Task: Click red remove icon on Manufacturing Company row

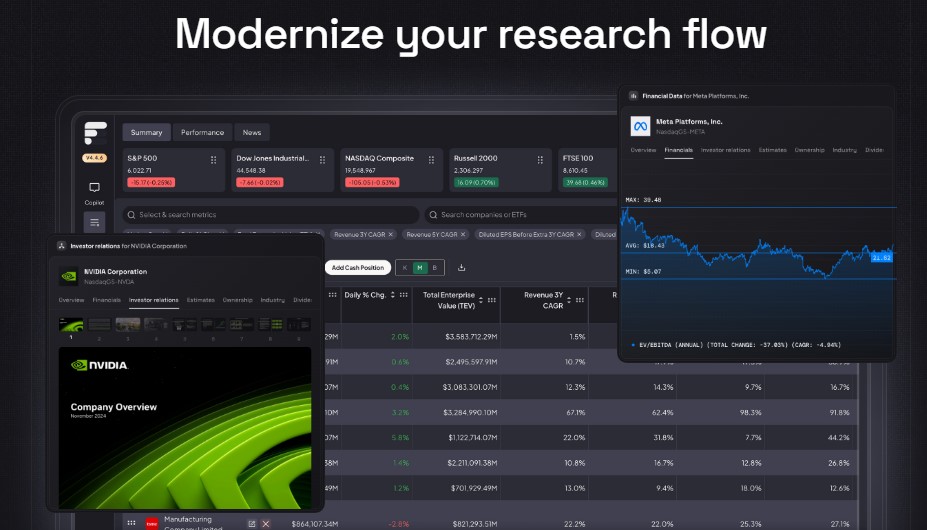Action: [x=265, y=523]
